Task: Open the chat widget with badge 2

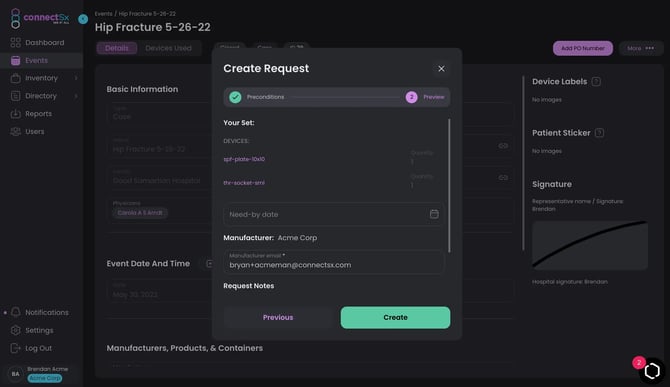Action: point(652,370)
